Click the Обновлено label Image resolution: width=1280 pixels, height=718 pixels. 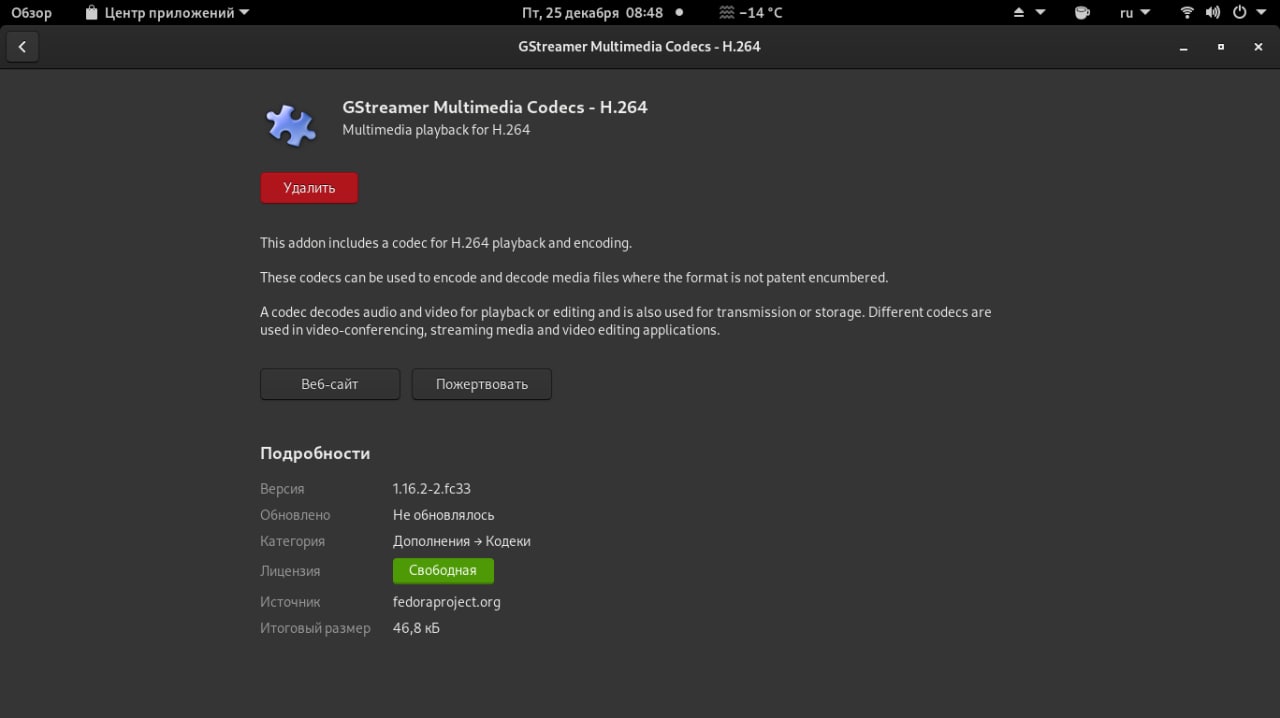[x=295, y=515]
